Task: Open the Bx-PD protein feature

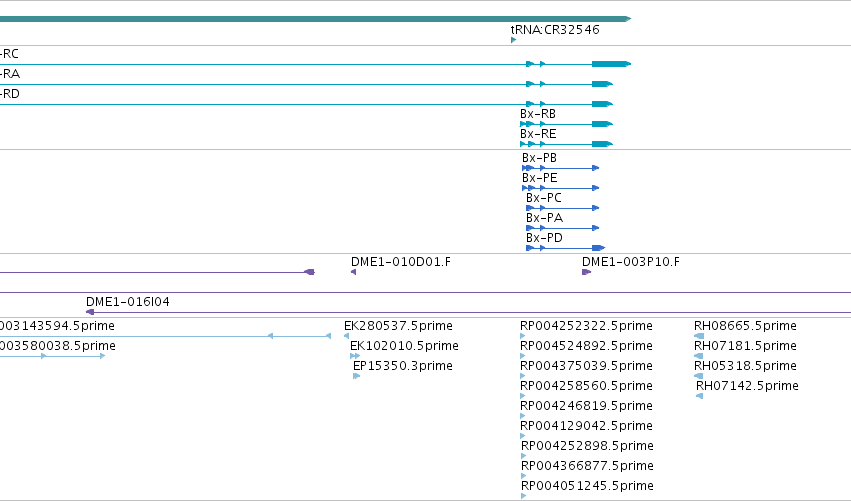Action: tap(544, 238)
